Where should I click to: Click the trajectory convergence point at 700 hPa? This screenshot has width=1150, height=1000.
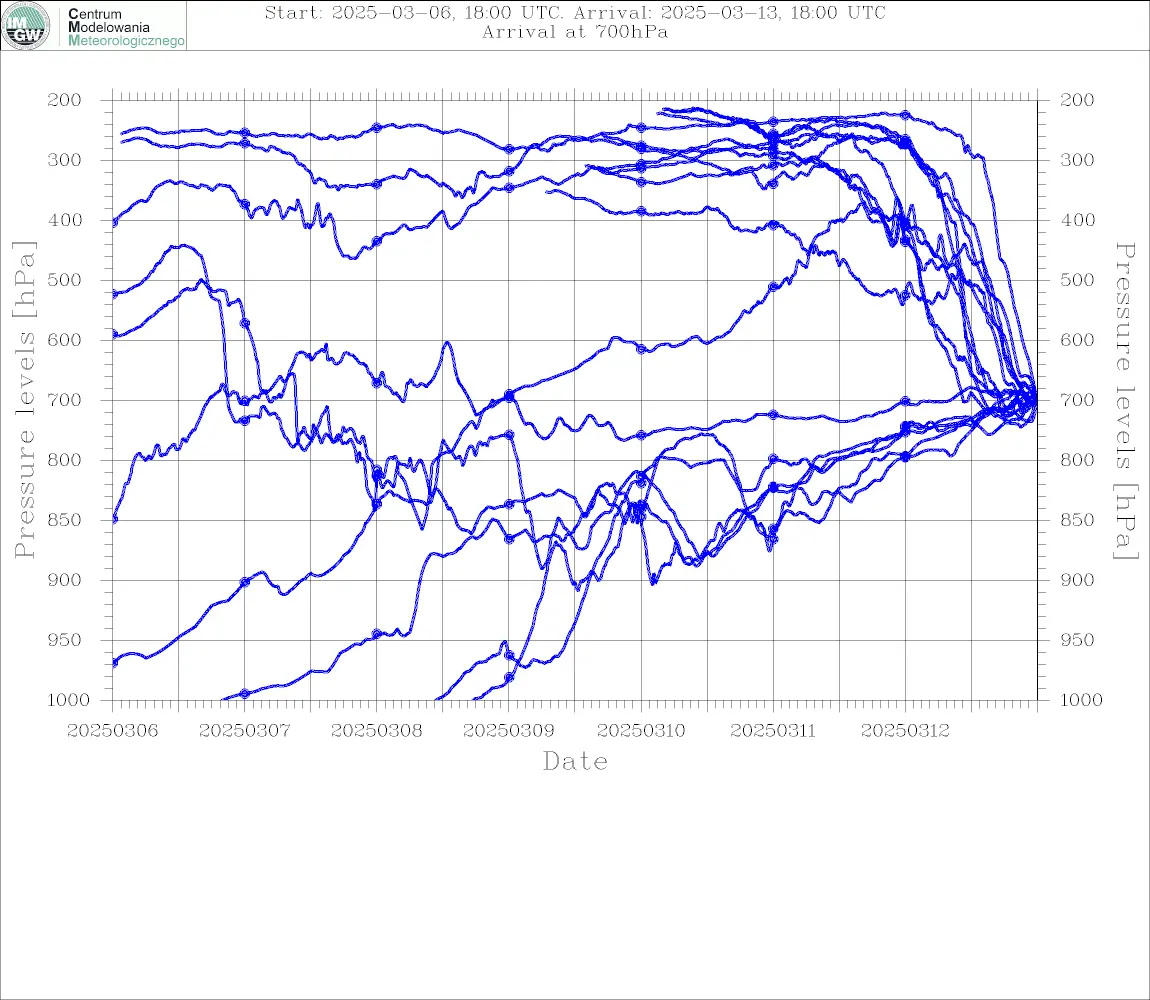point(1035,400)
